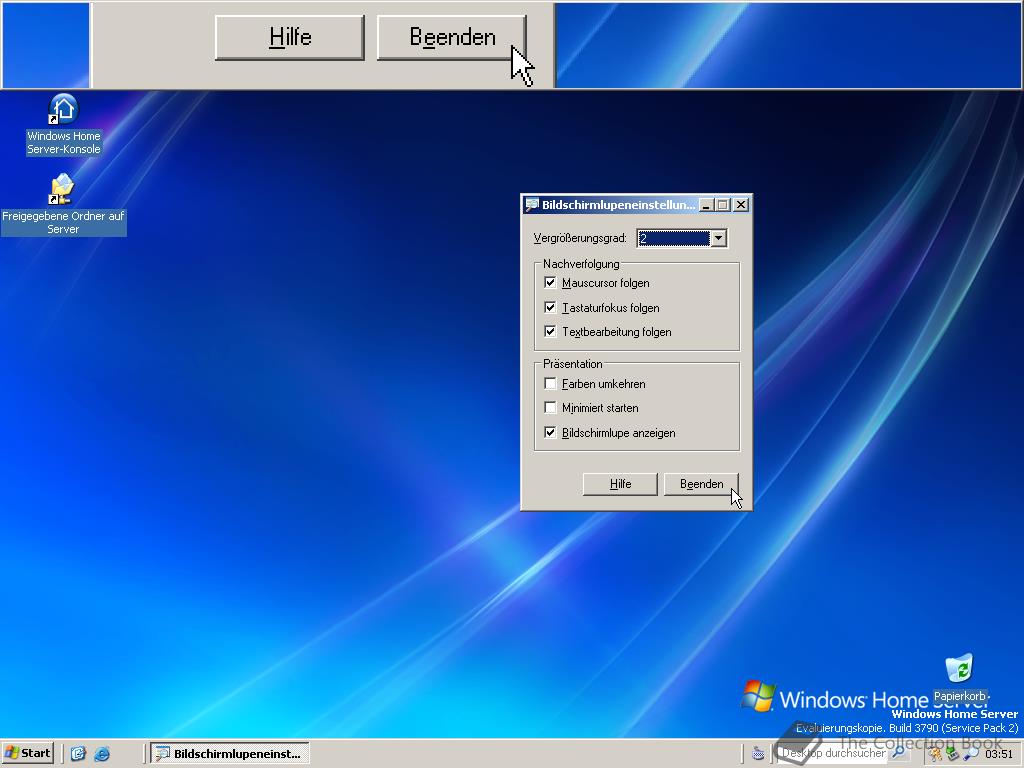Viewport: 1024px width, 768px height.
Task: Uncheck Tastaturfokus folgen checkbox
Action: pyautogui.click(x=550, y=308)
